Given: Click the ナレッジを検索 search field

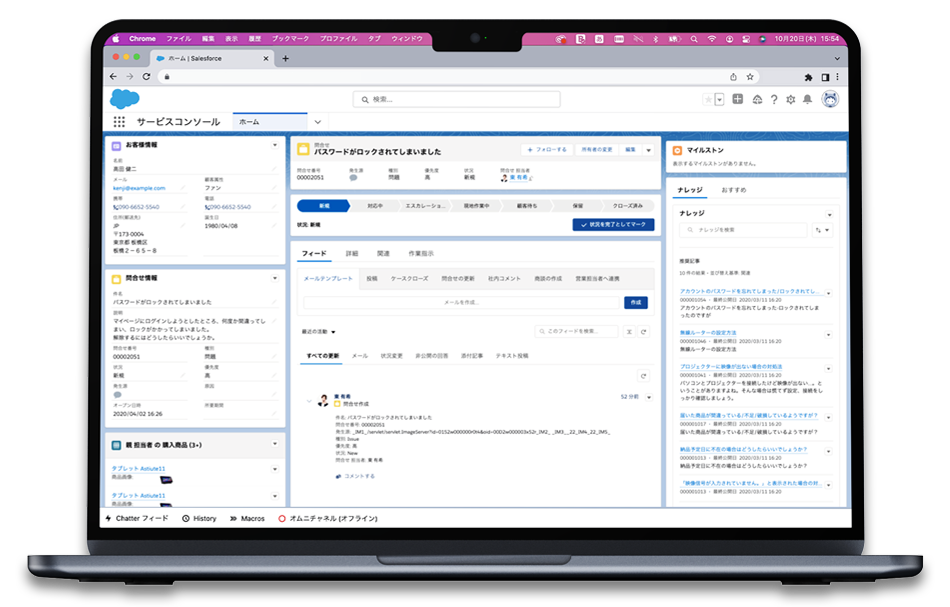Looking at the screenshot, I should click(x=743, y=230).
